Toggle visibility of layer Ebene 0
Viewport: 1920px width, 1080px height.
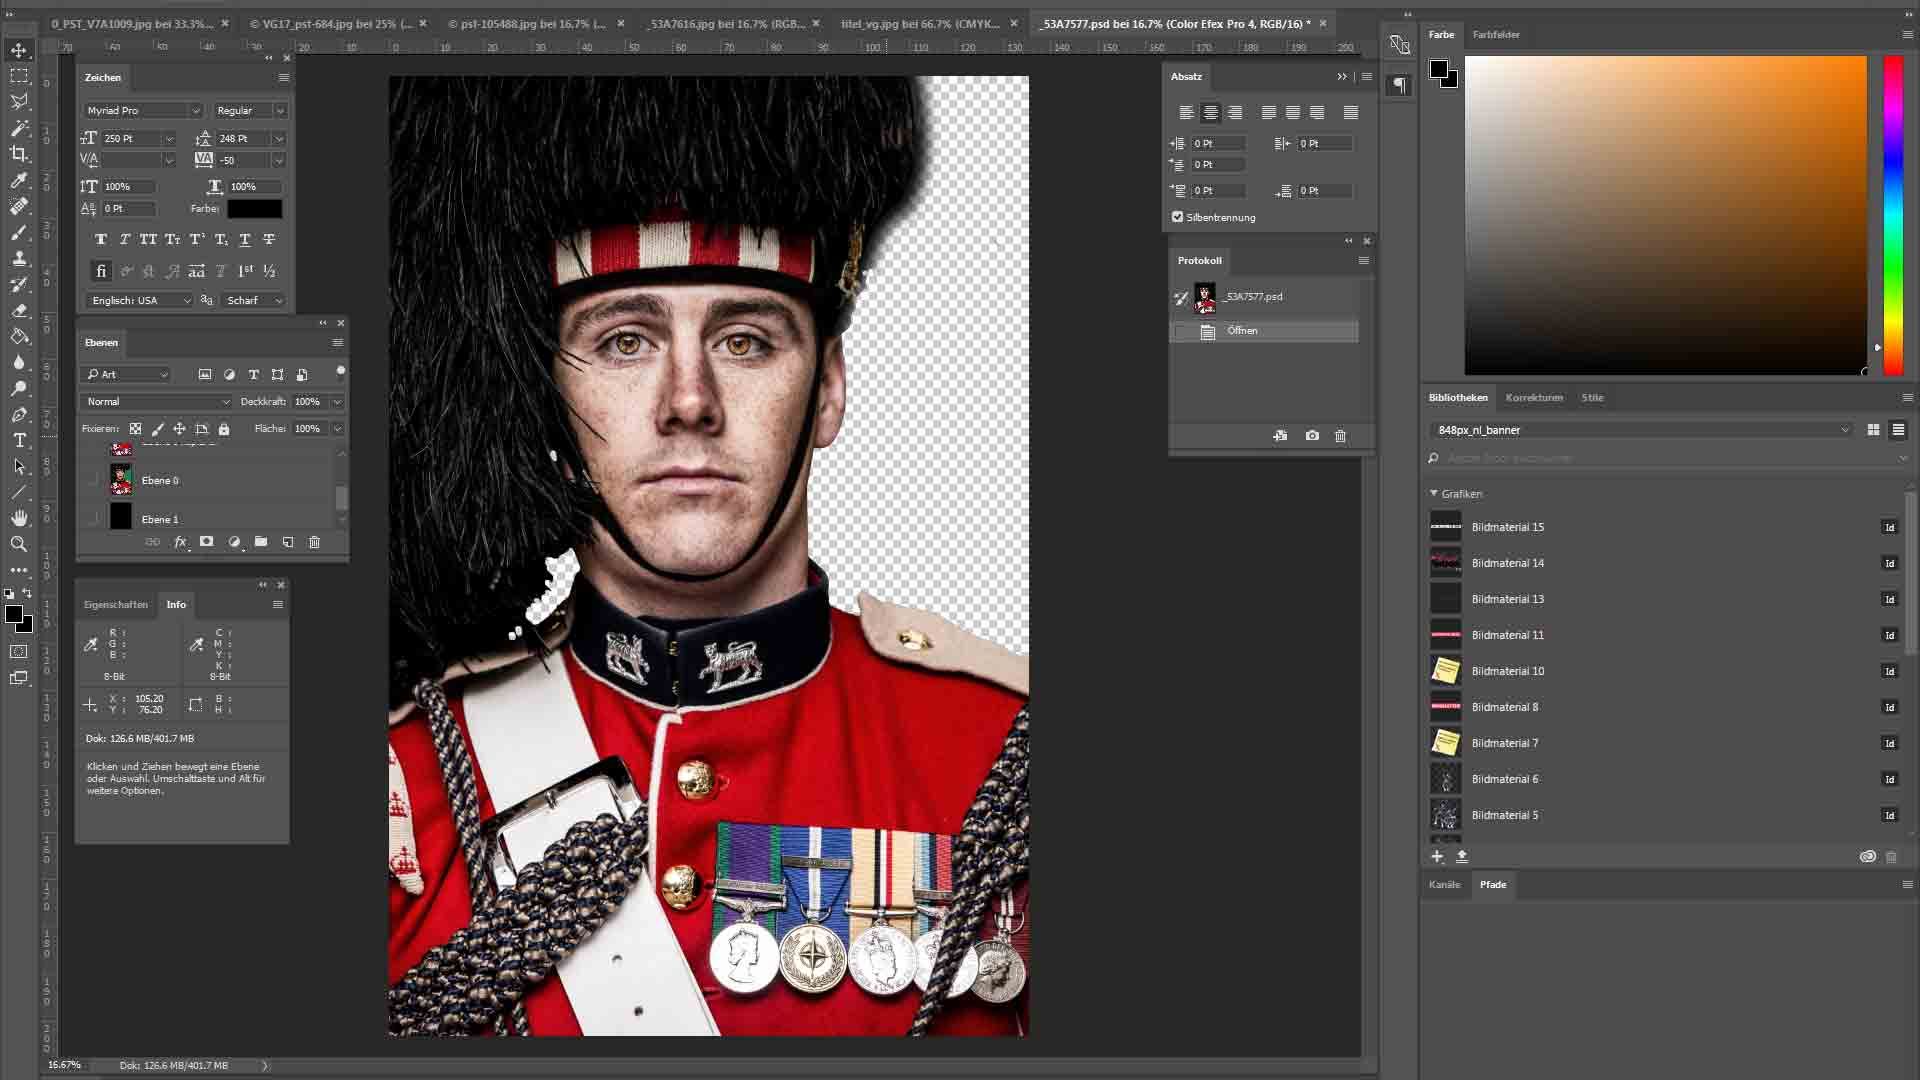pos(96,481)
